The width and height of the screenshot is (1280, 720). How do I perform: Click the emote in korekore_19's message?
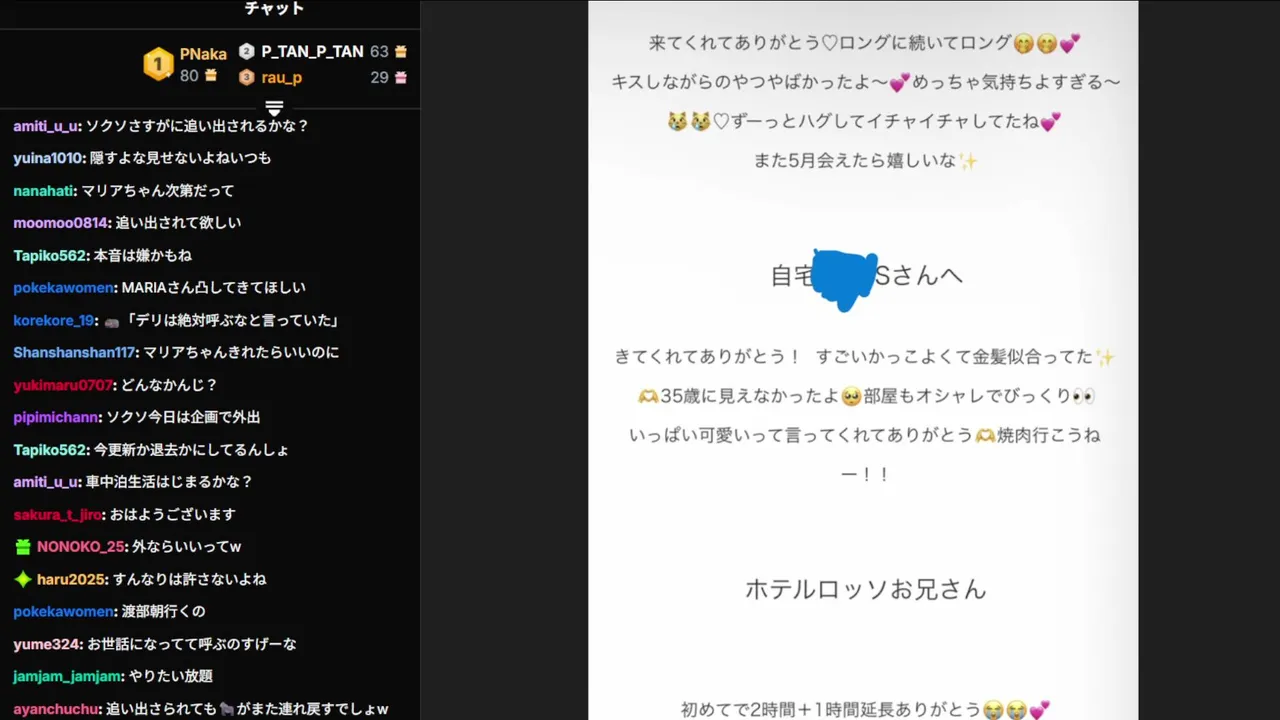click(111, 321)
